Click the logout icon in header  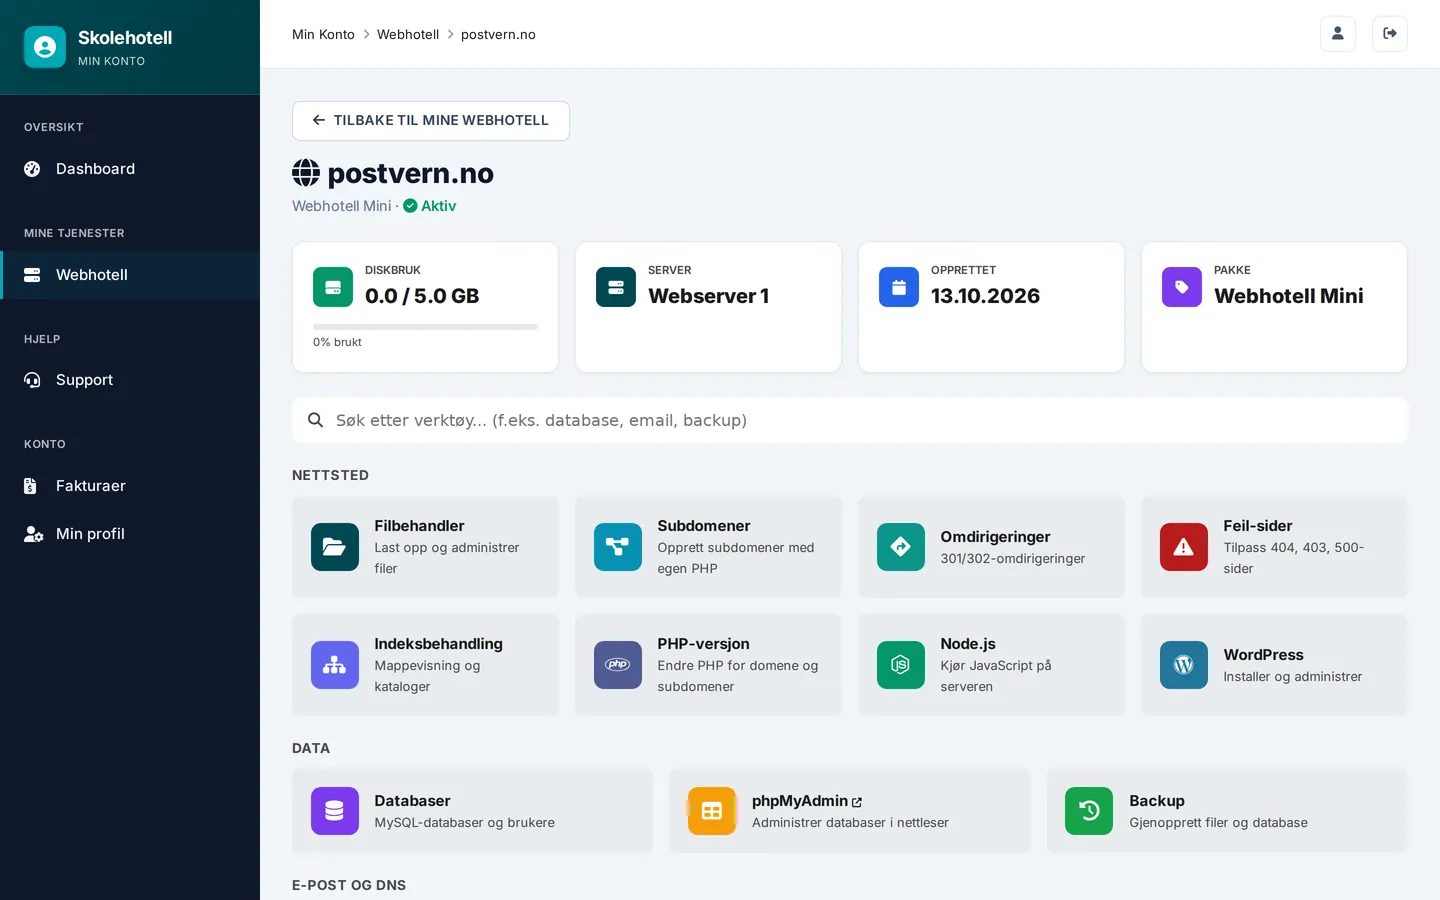(1390, 34)
